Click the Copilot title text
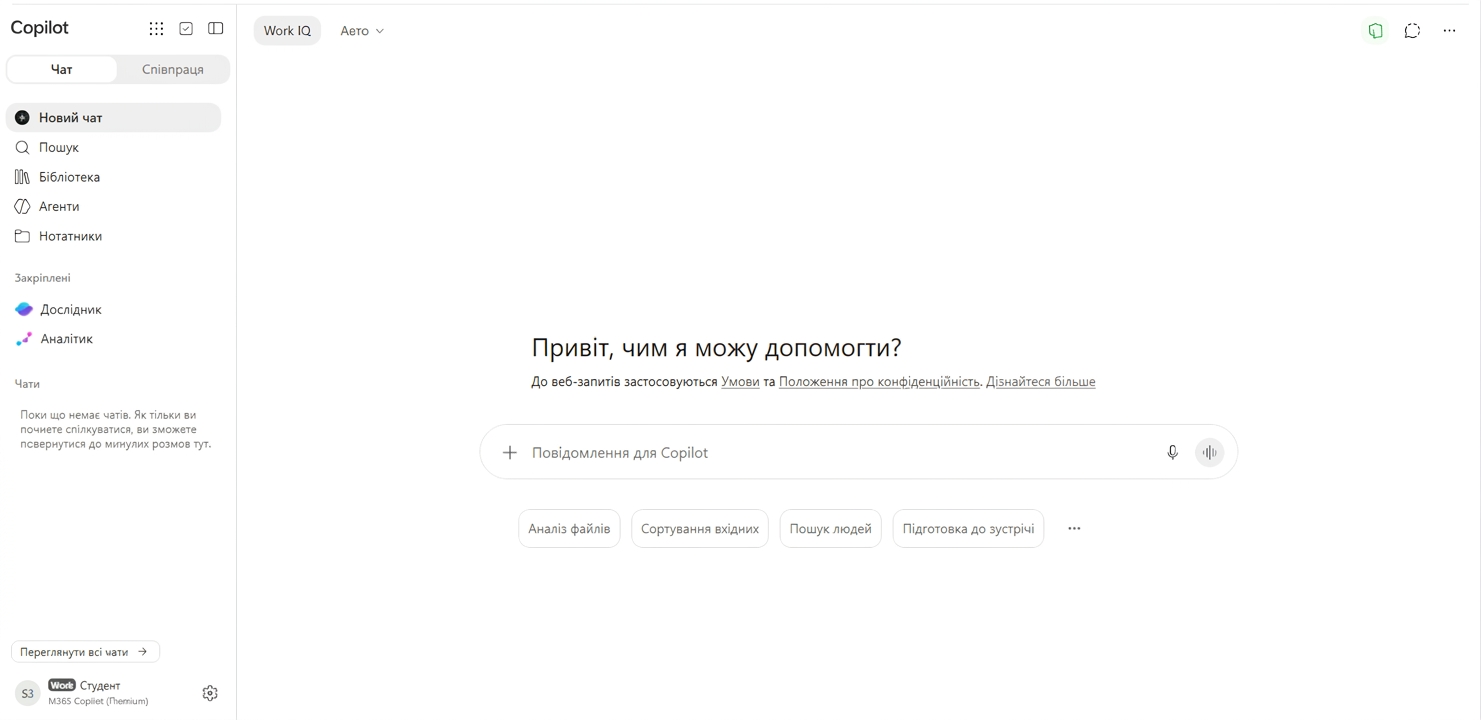 (x=40, y=28)
